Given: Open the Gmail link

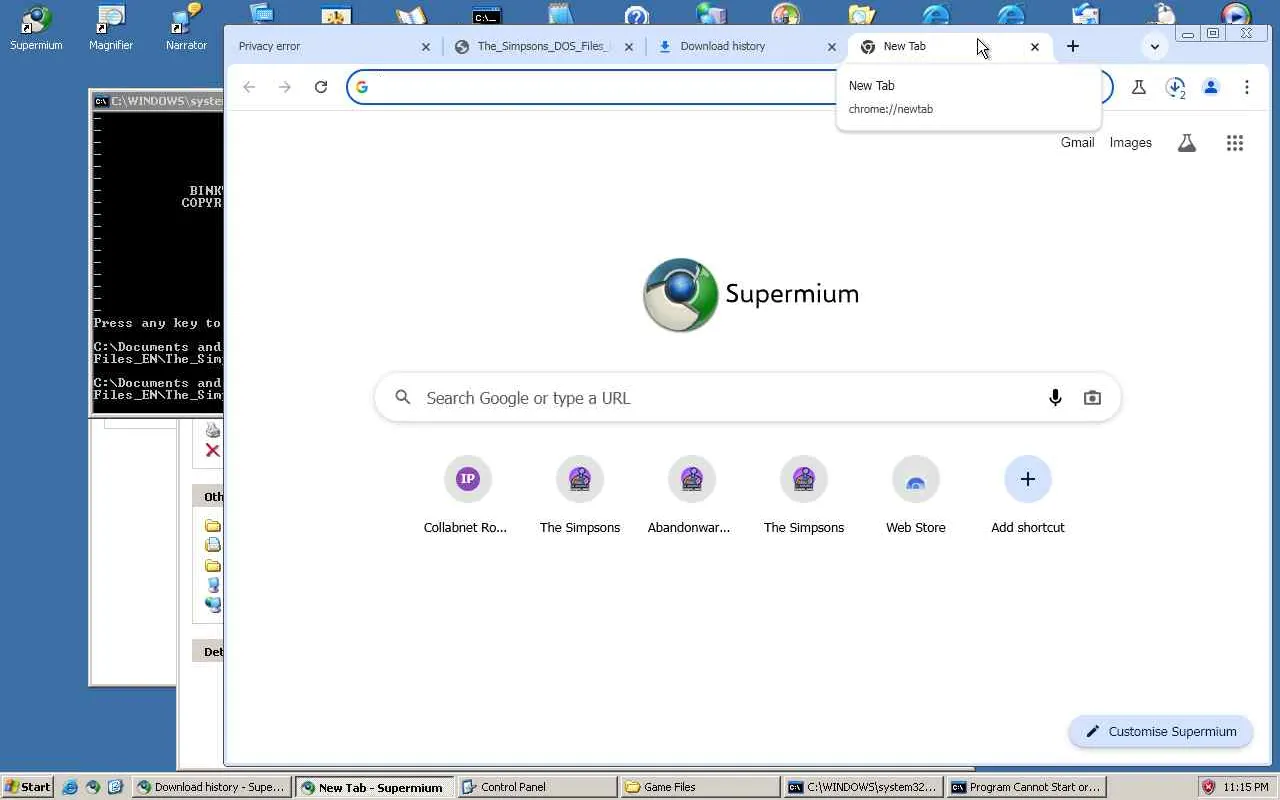Looking at the screenshot, I should pos(1077,143).
